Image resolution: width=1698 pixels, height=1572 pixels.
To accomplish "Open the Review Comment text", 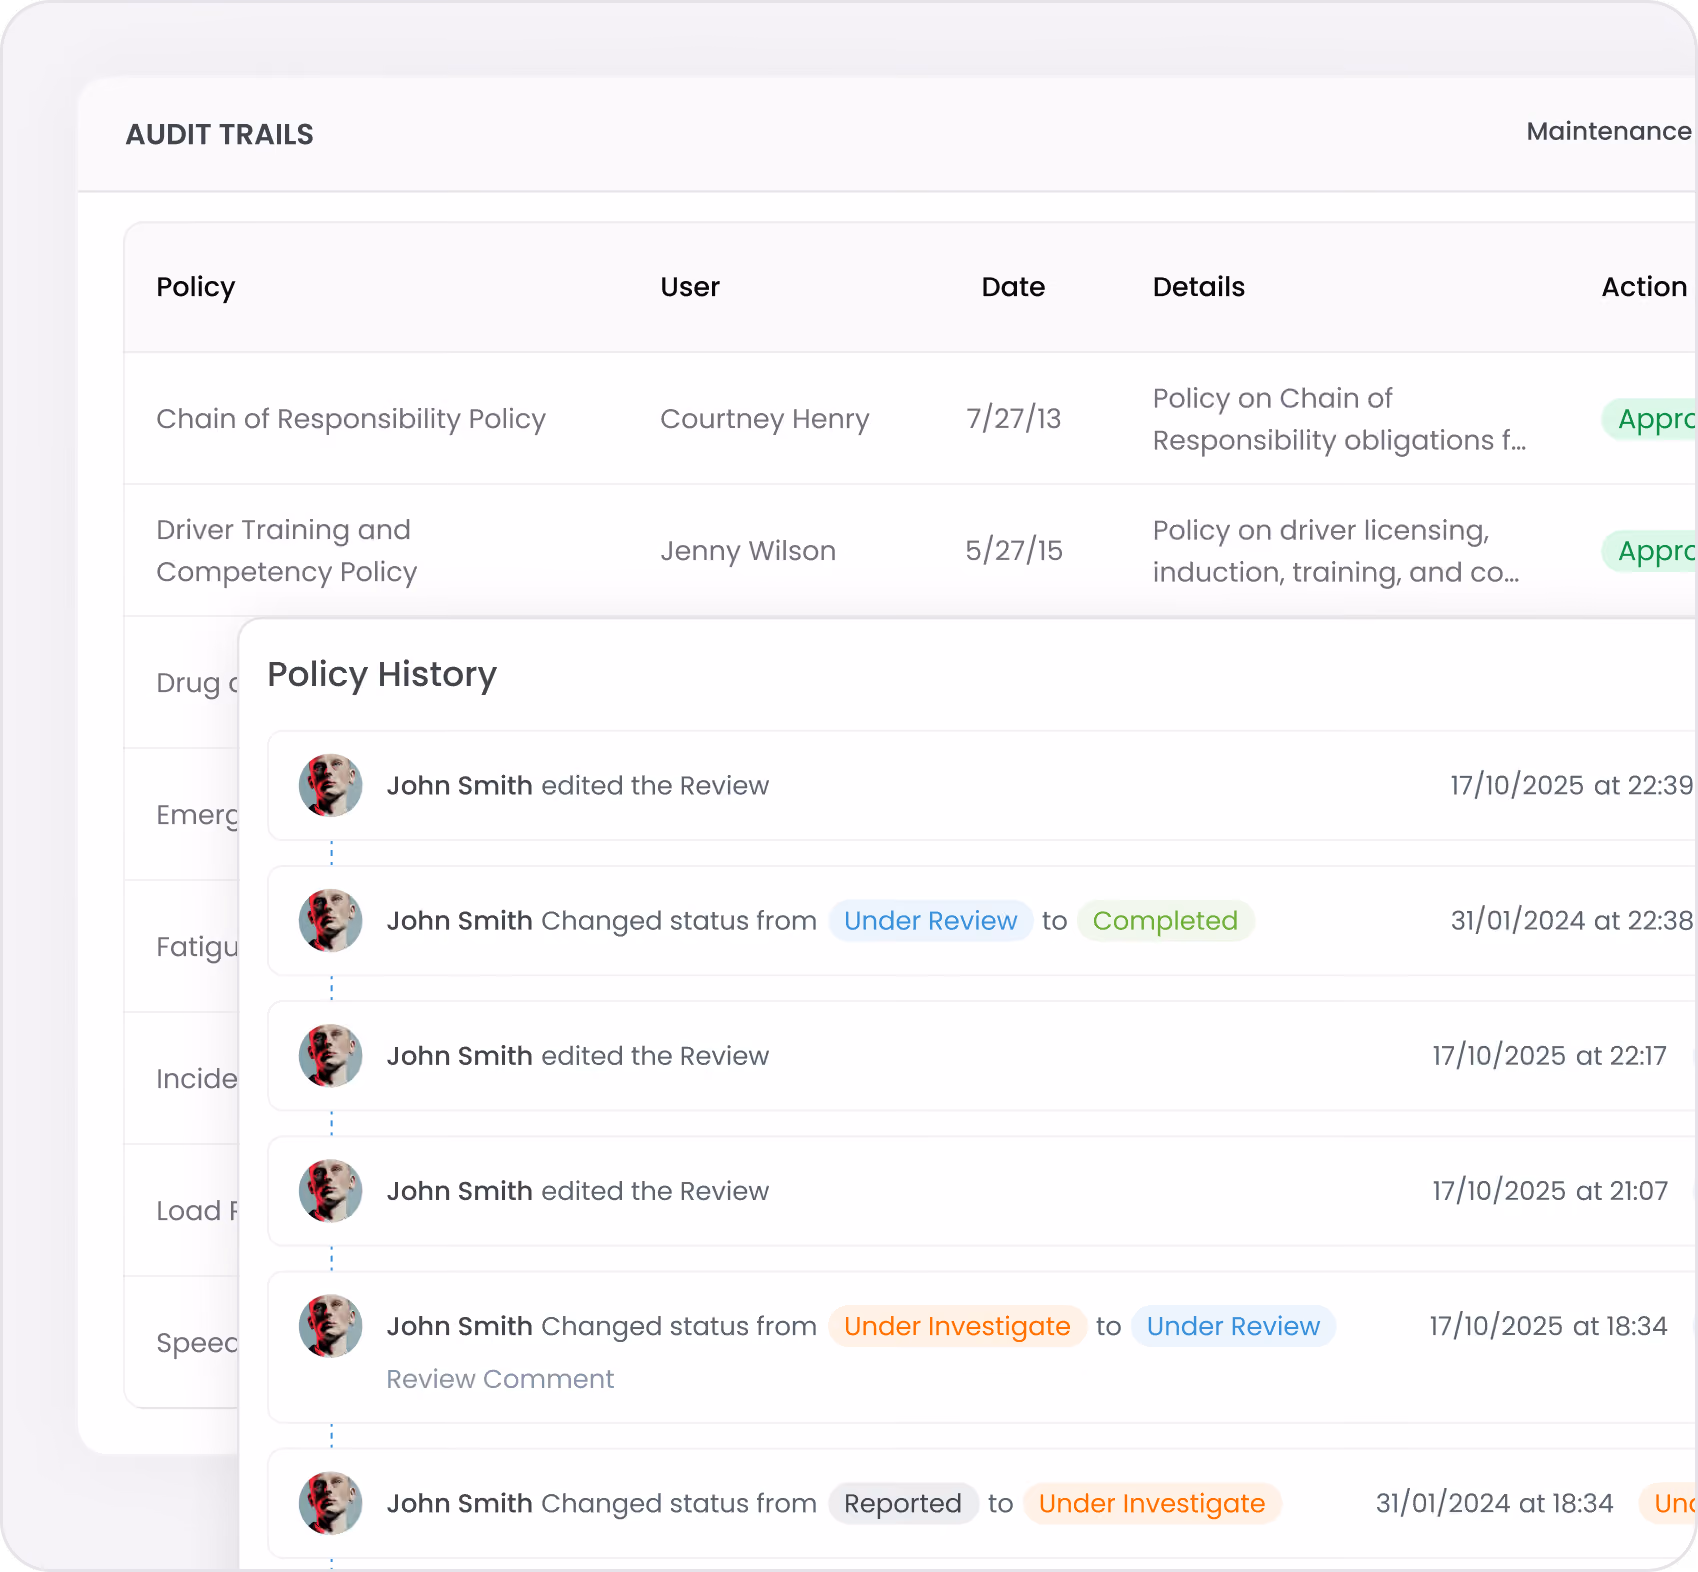I will pos(500,1379).
